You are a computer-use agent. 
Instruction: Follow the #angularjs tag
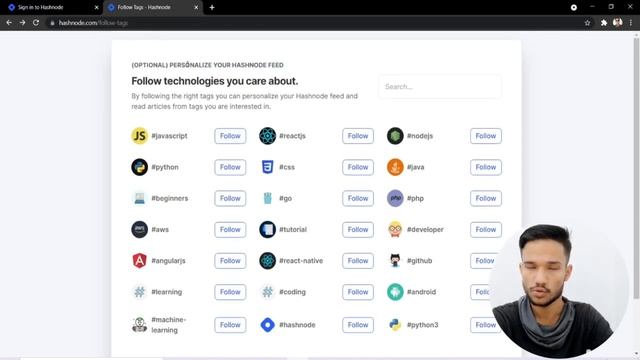pos(230,260)
